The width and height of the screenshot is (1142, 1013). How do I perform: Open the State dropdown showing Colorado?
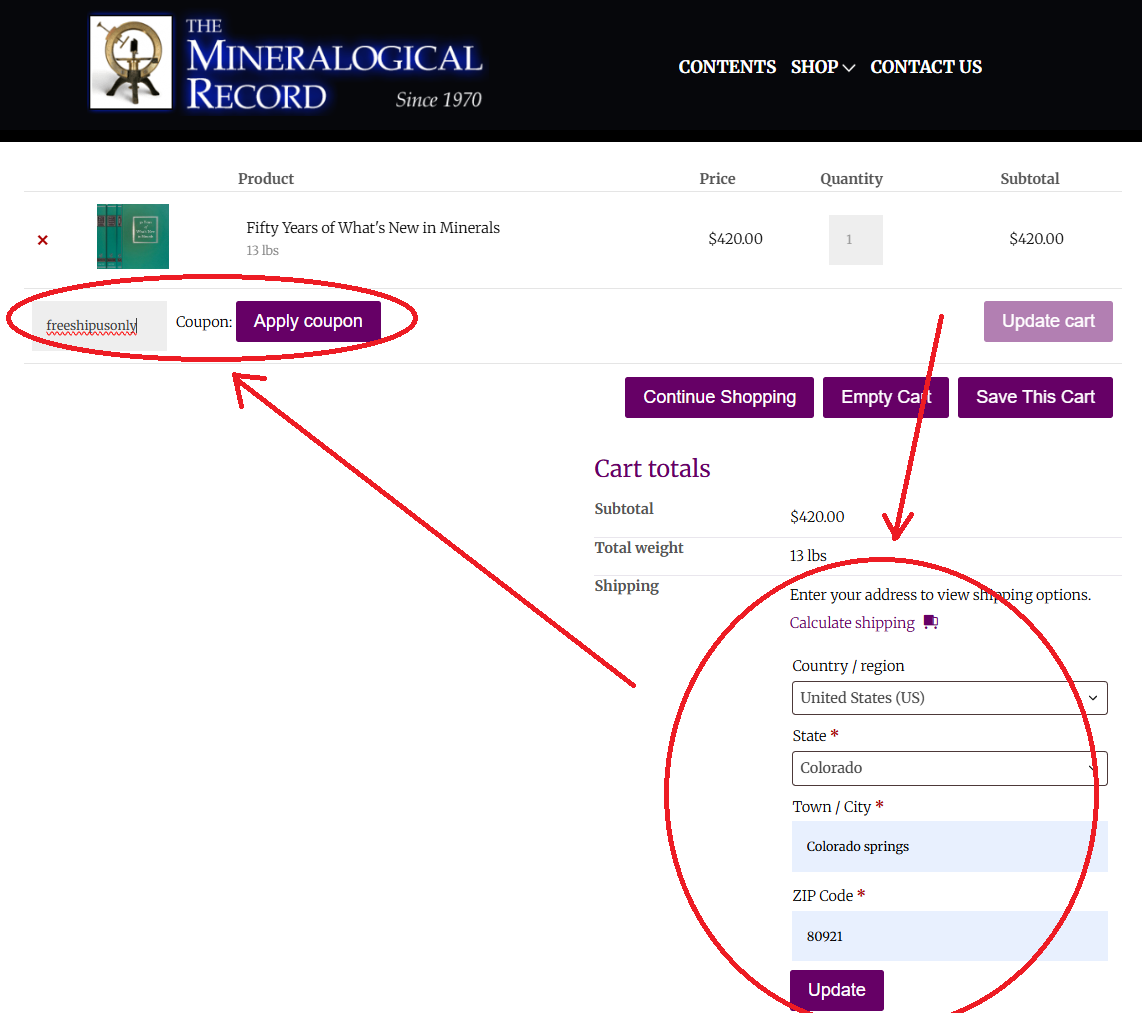pyautogui.click(x=950, y=768)
